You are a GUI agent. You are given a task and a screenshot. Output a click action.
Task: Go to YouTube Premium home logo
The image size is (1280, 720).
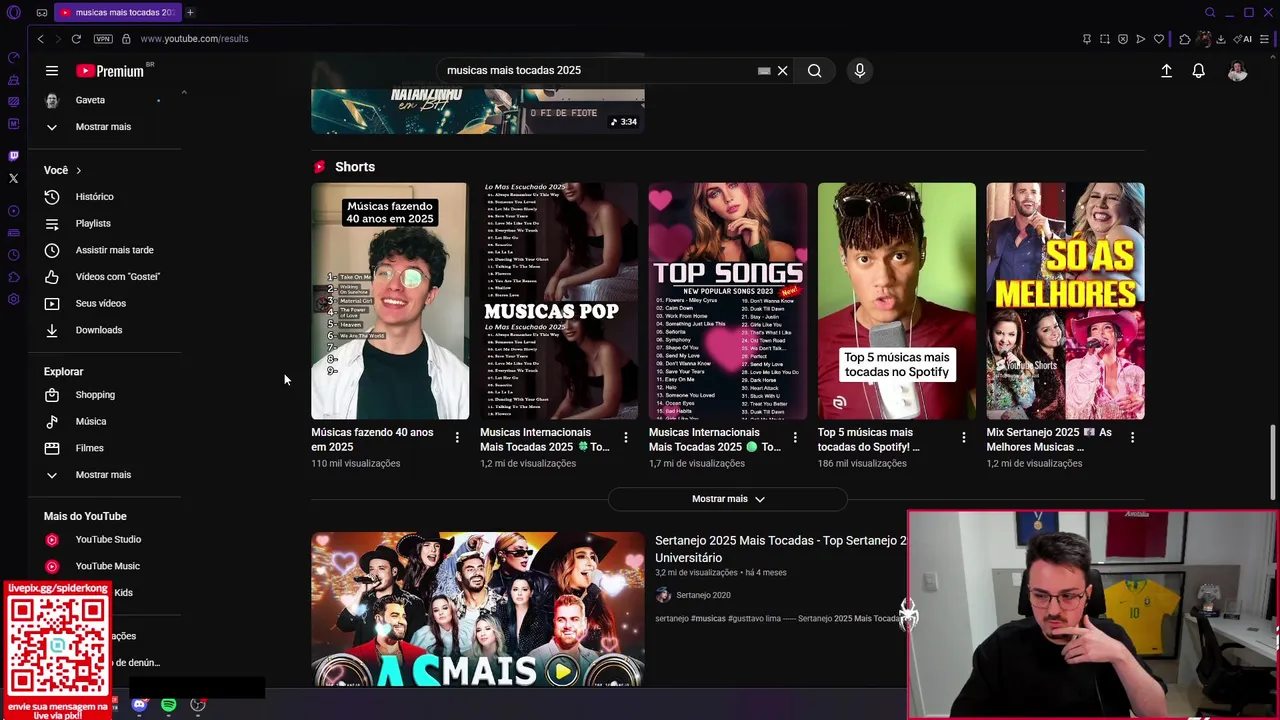click(110, 71)
